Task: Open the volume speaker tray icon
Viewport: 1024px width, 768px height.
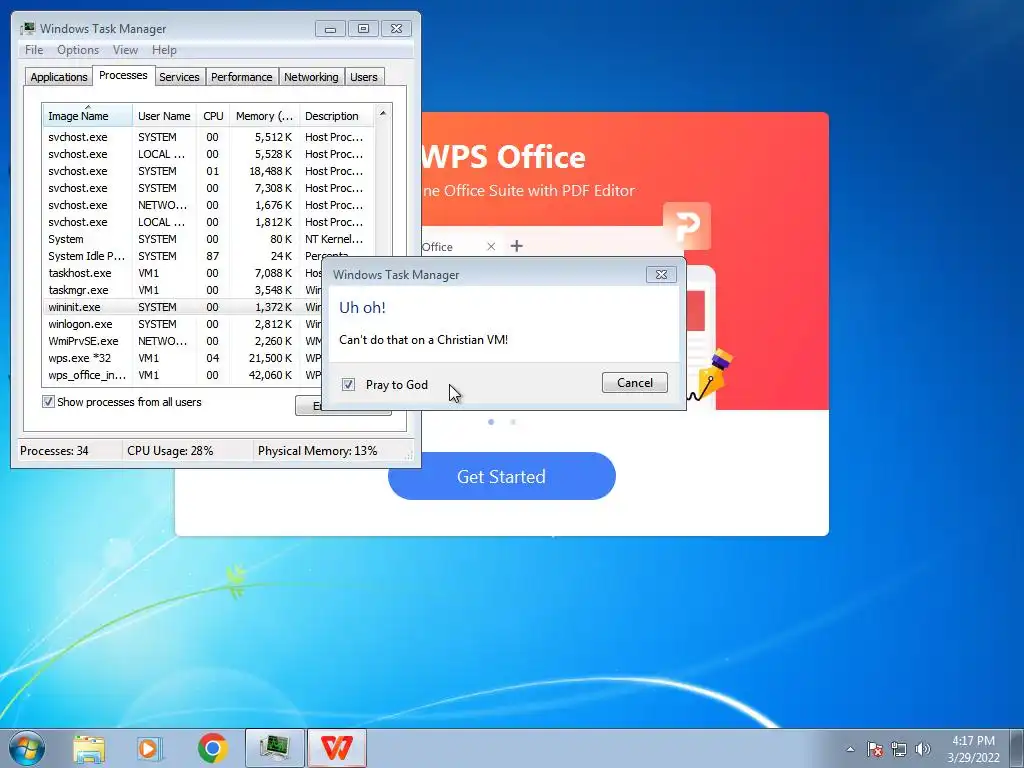Action: pyautogui.click(x=922, y=749)
